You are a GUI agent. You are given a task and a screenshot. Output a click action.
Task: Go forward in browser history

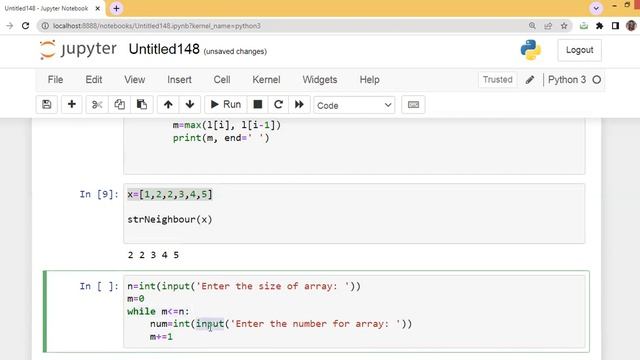[9, 26]
